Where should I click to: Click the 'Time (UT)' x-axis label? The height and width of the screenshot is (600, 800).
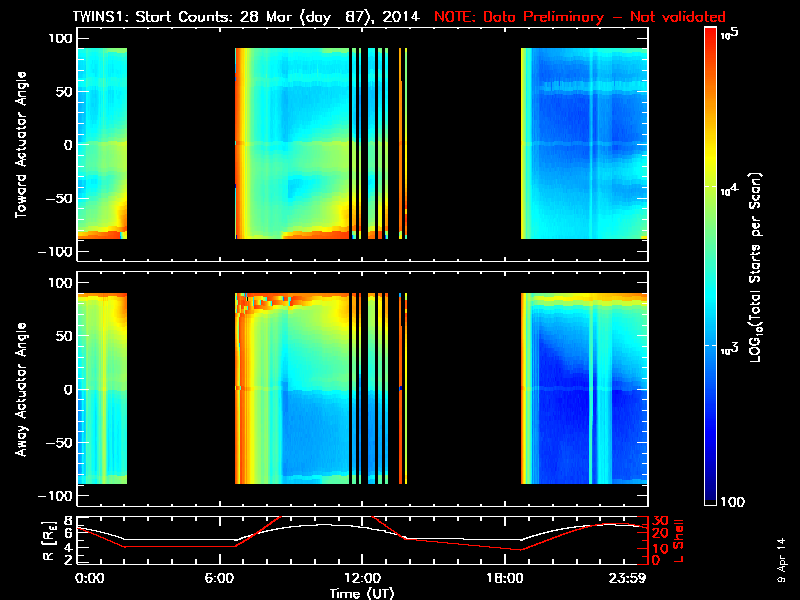coord(362,593)
